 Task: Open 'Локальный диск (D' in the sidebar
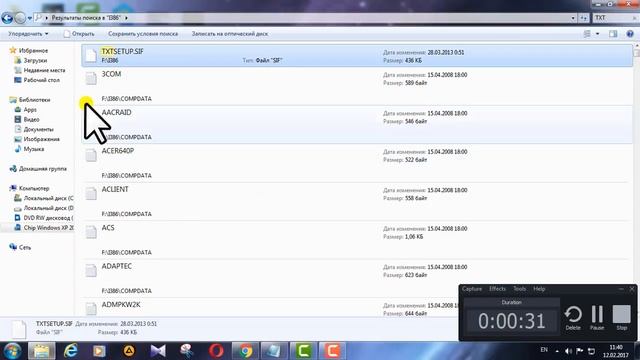[44, 208]
